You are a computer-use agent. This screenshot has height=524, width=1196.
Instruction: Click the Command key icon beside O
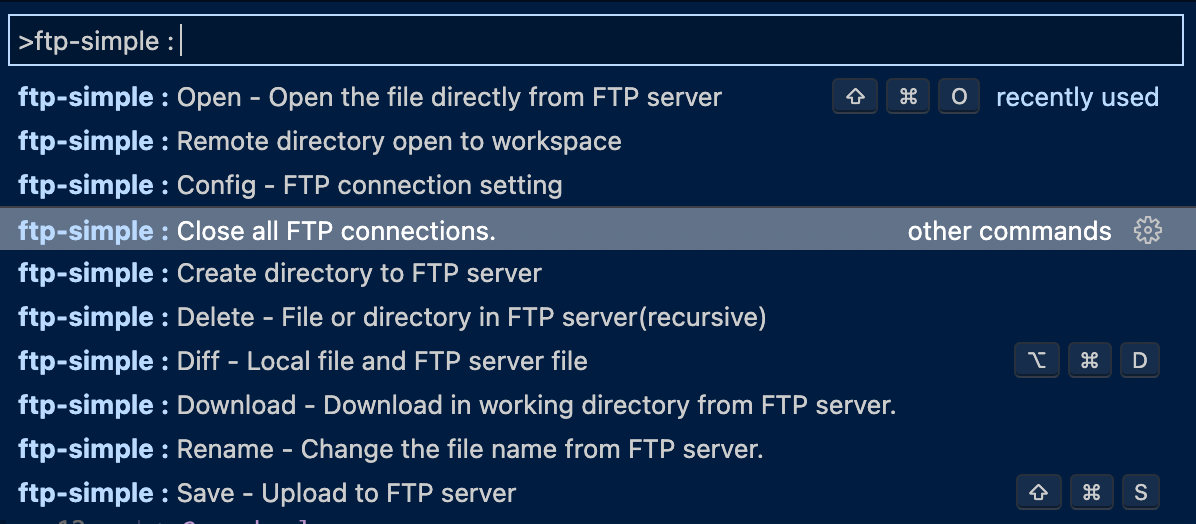coord(908,97)
